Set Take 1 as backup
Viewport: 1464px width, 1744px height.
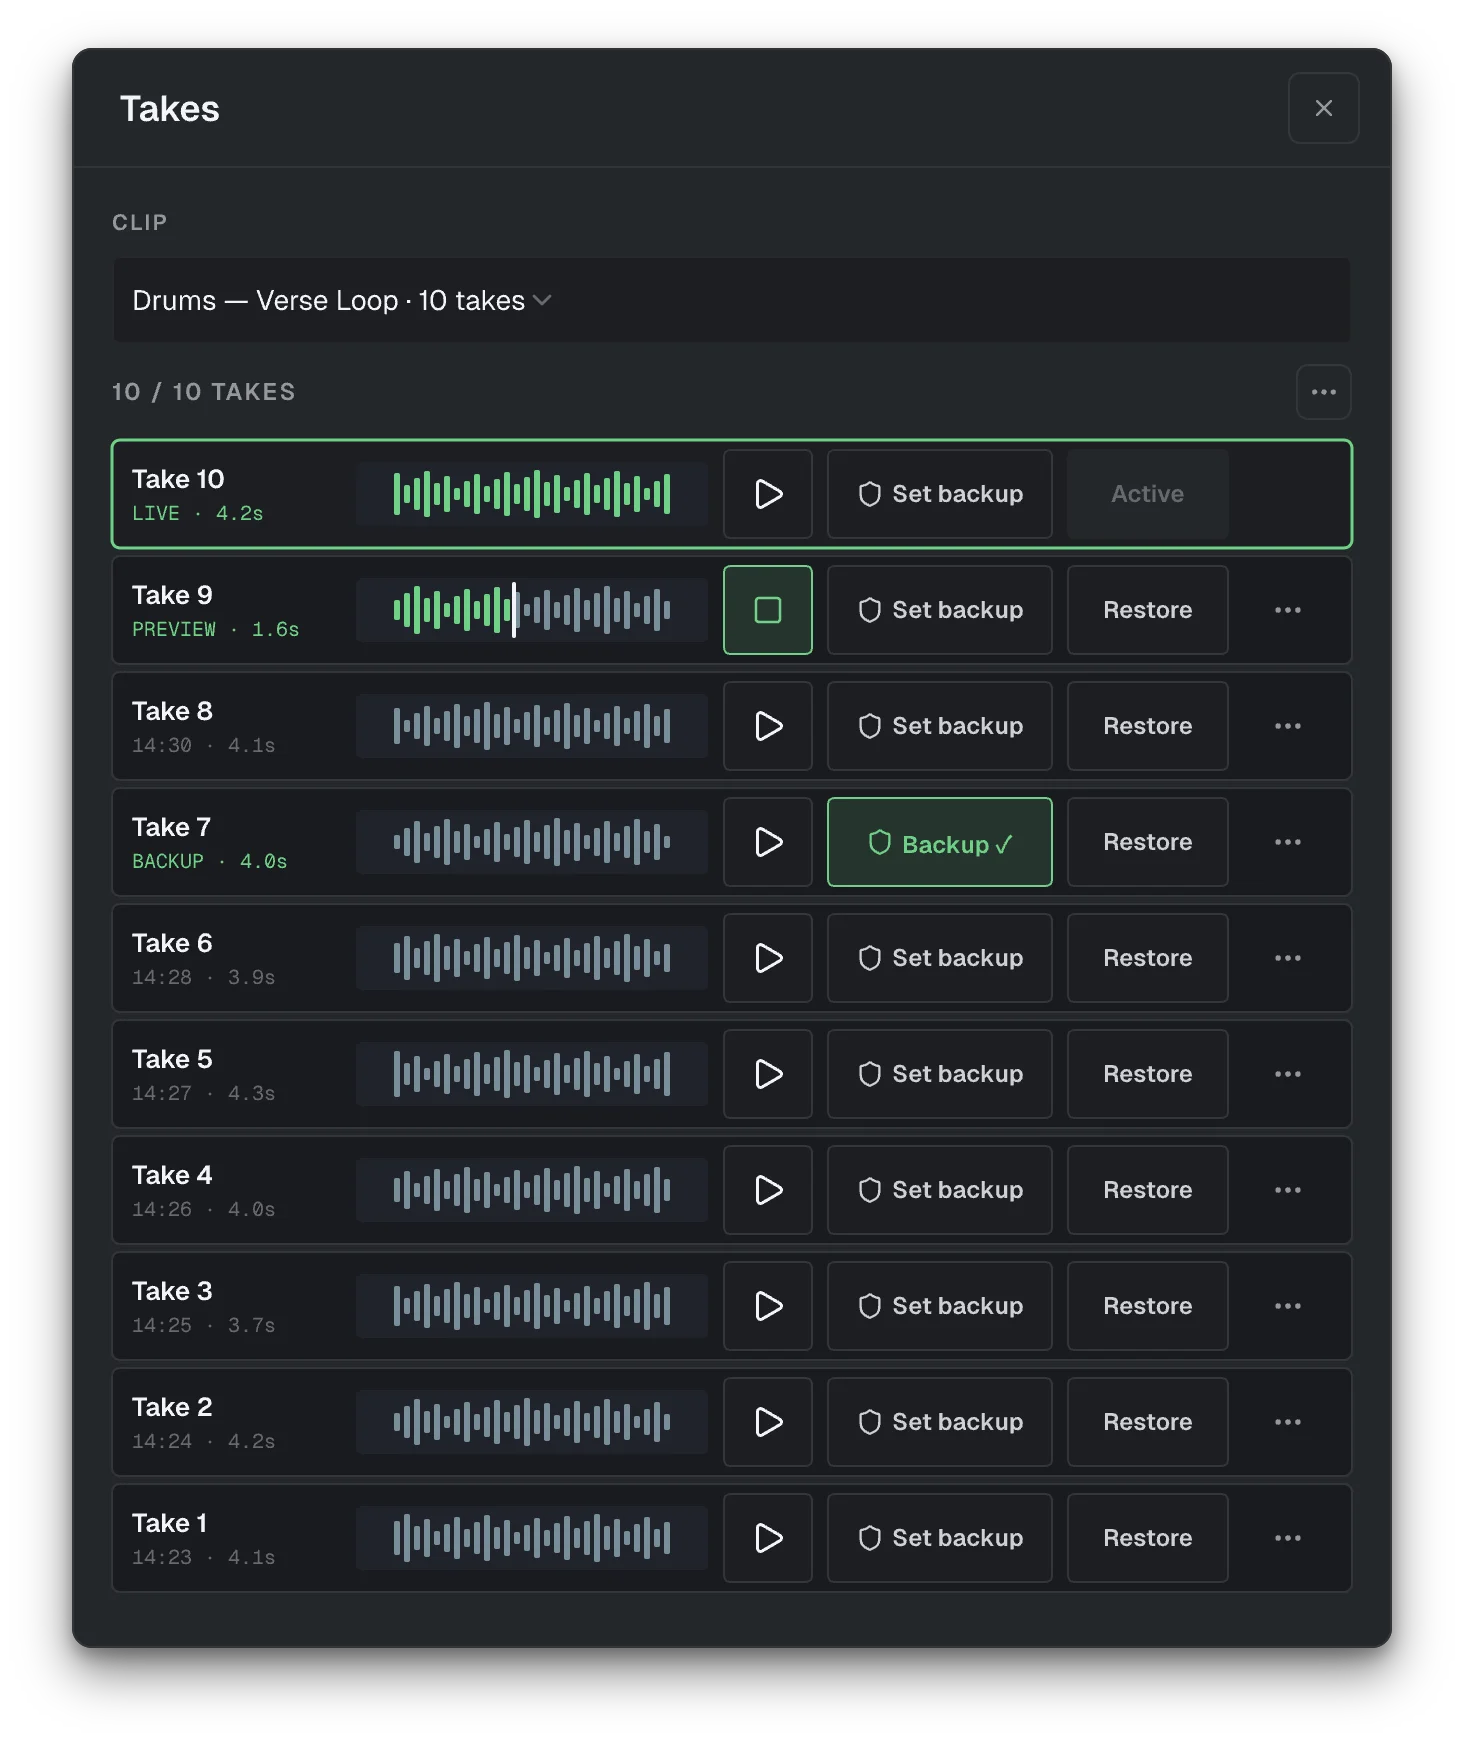tap(940, 1538)
